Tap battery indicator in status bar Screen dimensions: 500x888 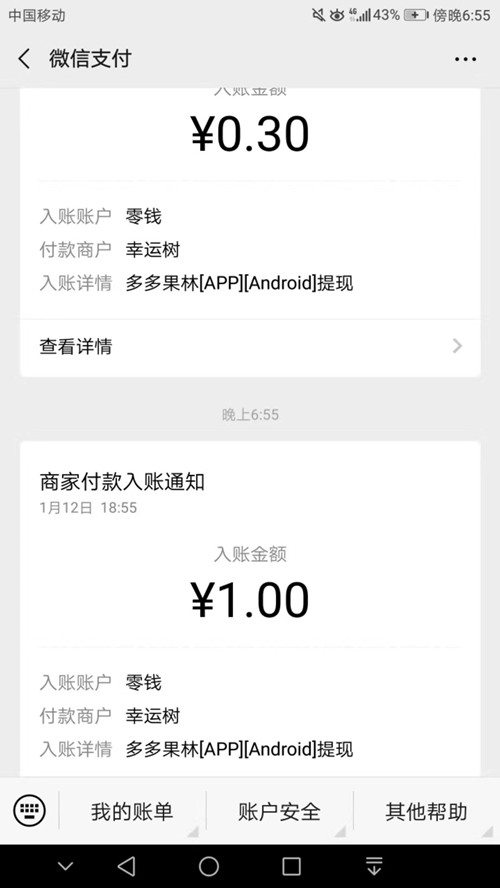pyautogui.click(x=416, y=15)
